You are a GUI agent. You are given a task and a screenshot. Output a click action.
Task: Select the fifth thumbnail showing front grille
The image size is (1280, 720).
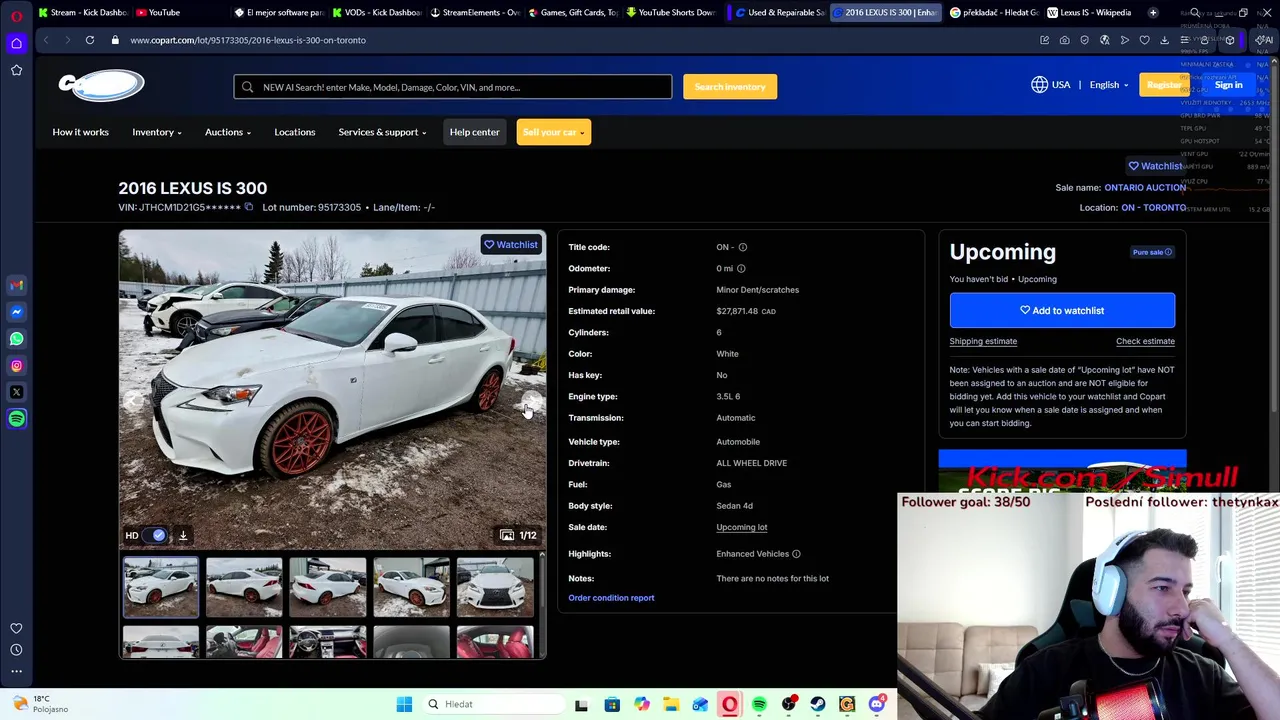(495, 587)
